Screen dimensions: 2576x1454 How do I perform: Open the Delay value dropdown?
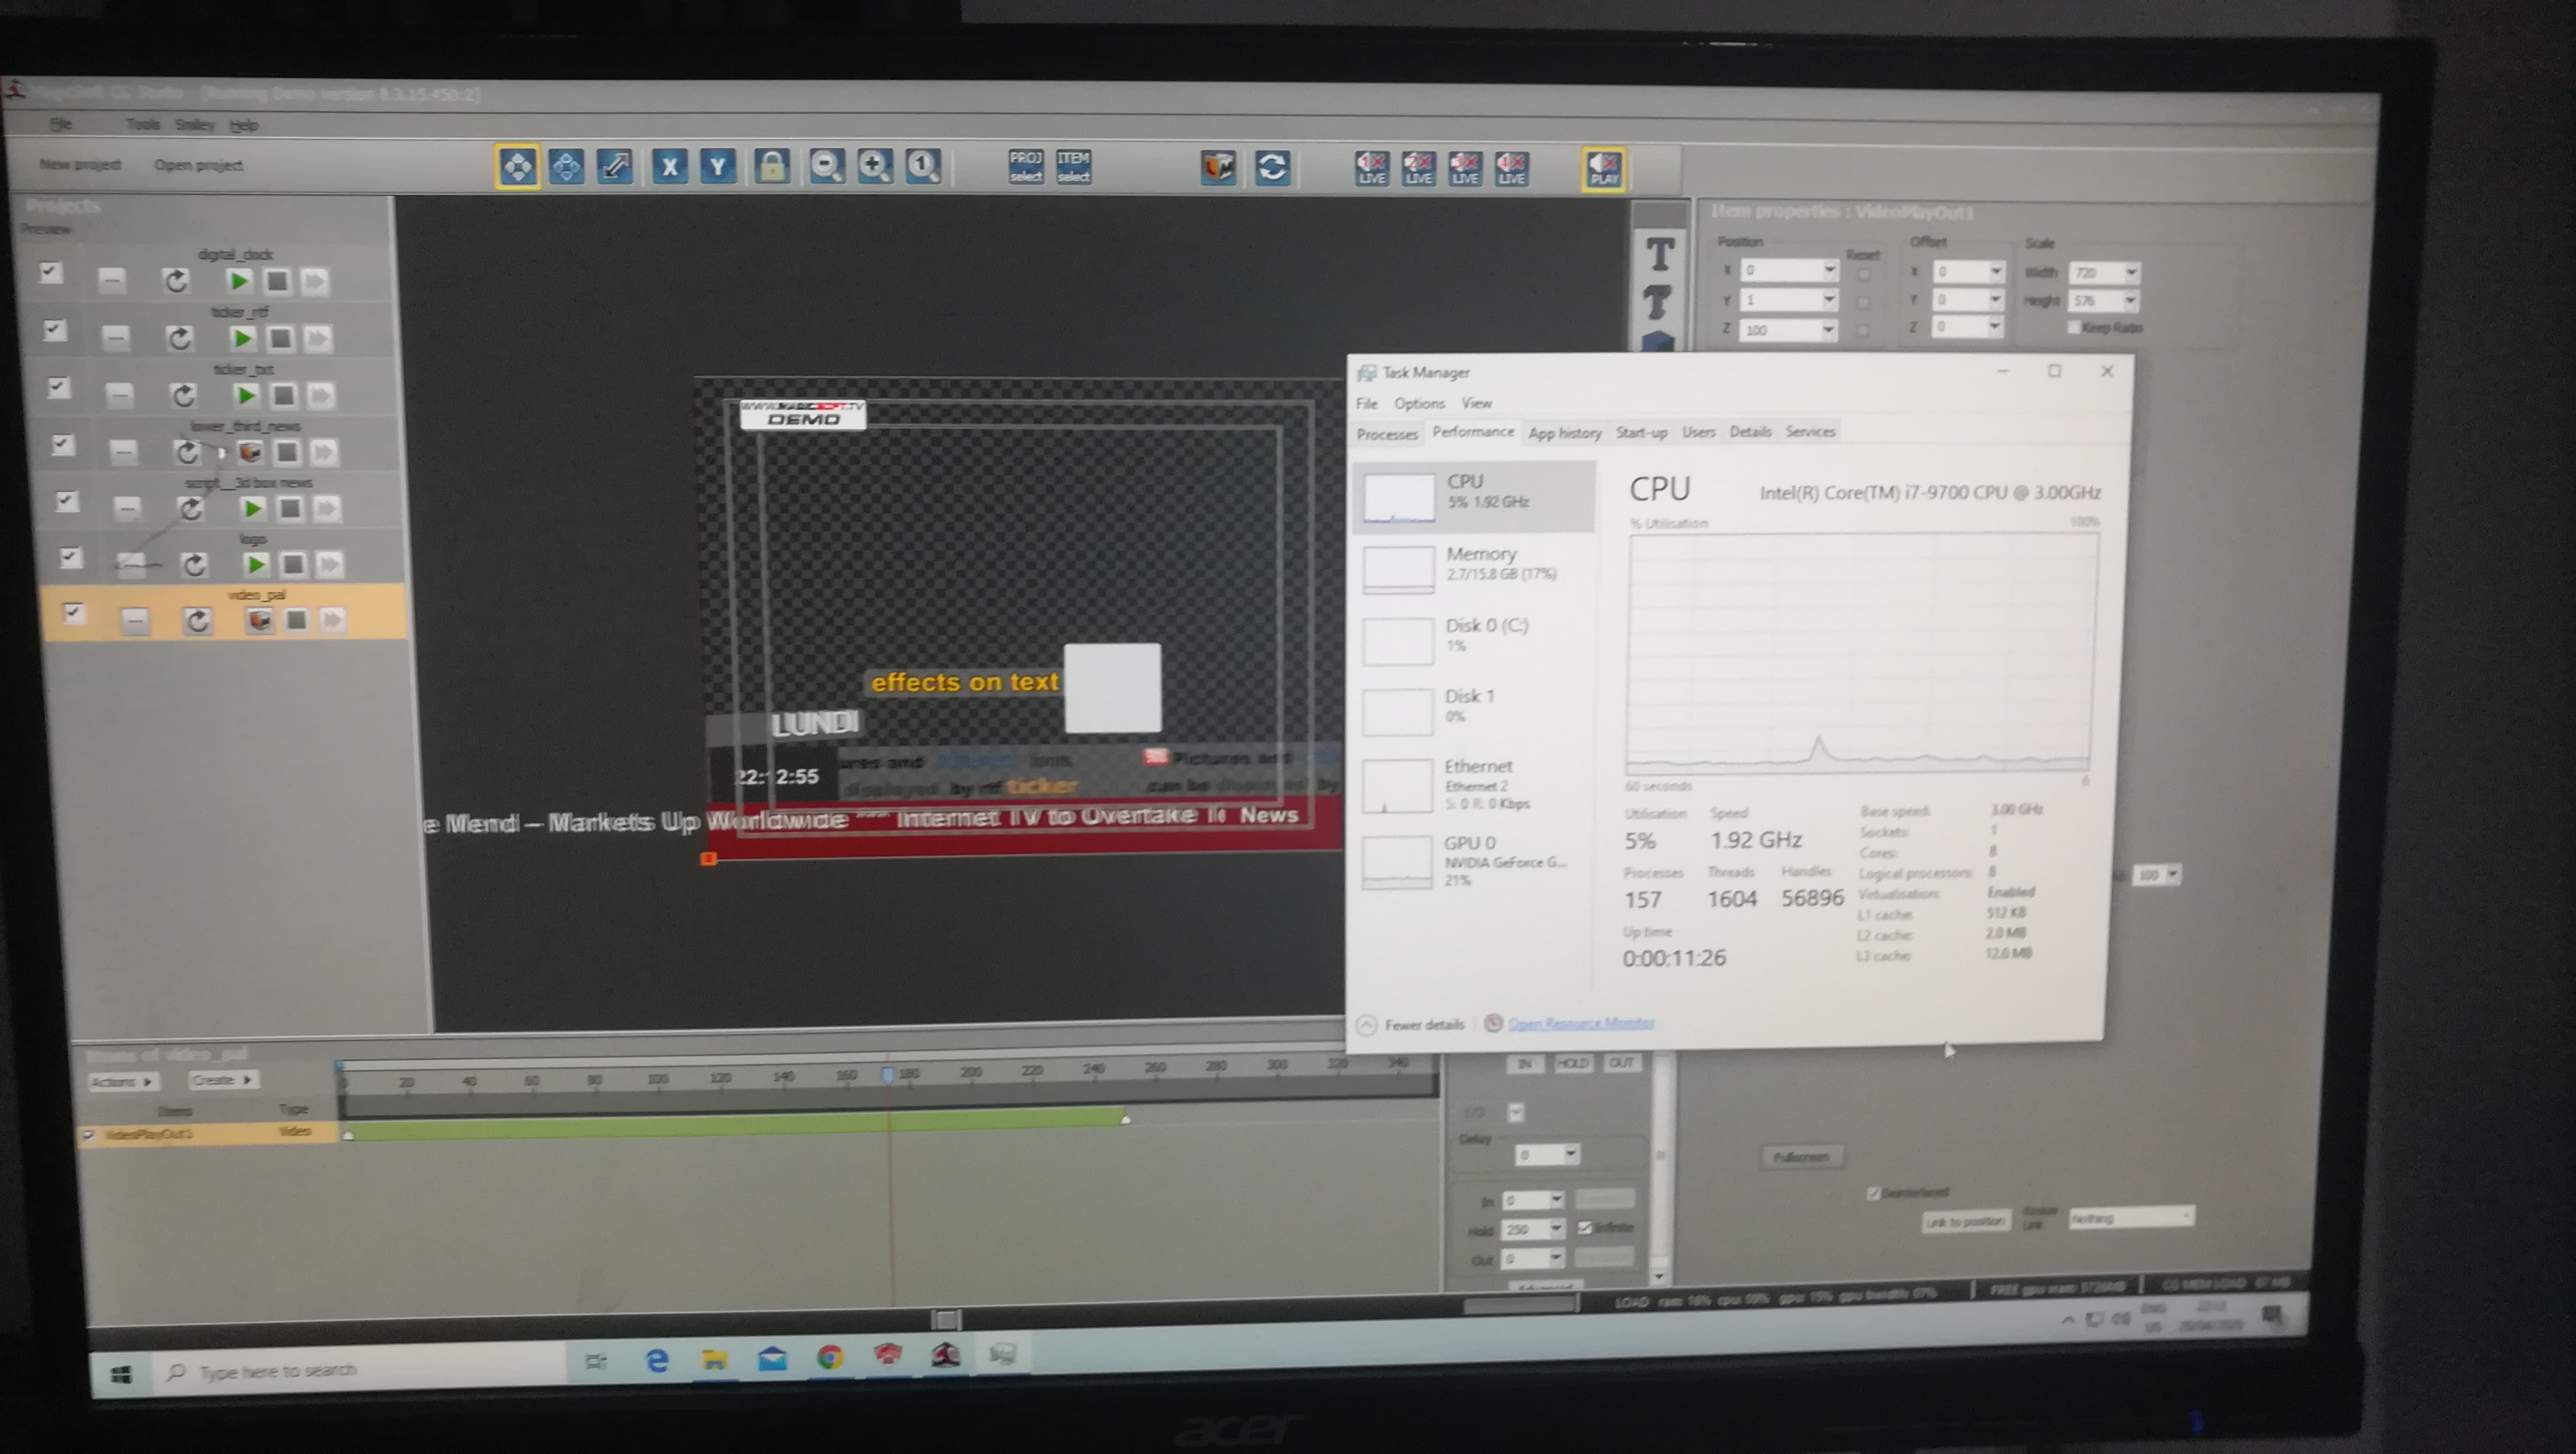point(1570,1154)
